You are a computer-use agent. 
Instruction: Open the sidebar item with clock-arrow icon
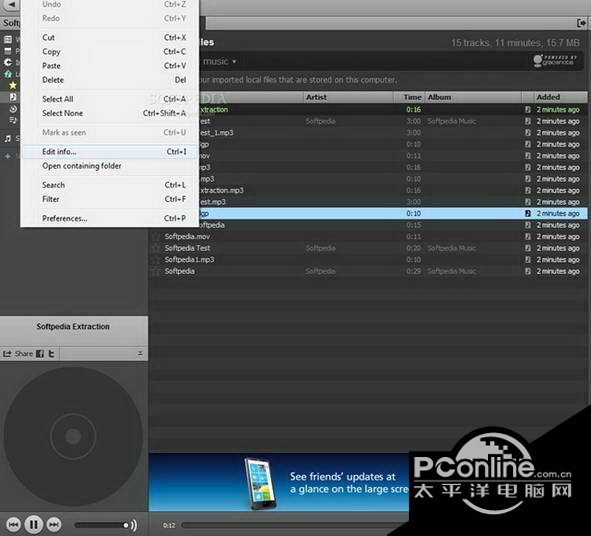click(x=12, y=109)
